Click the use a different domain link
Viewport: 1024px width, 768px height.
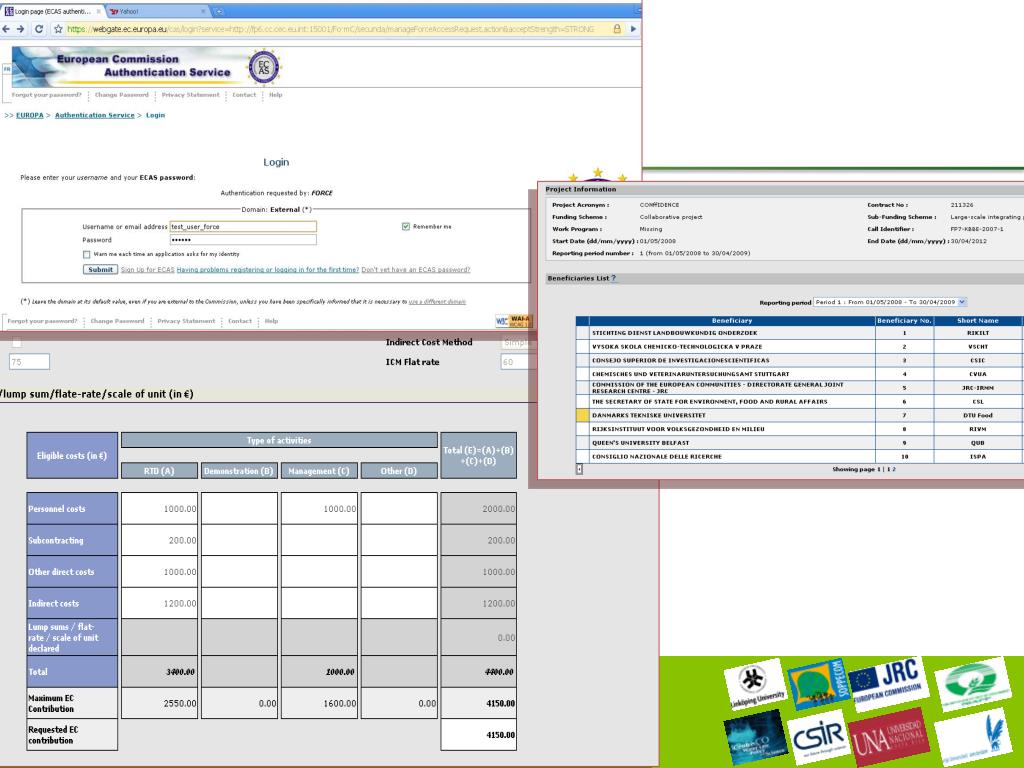(437, 302)
